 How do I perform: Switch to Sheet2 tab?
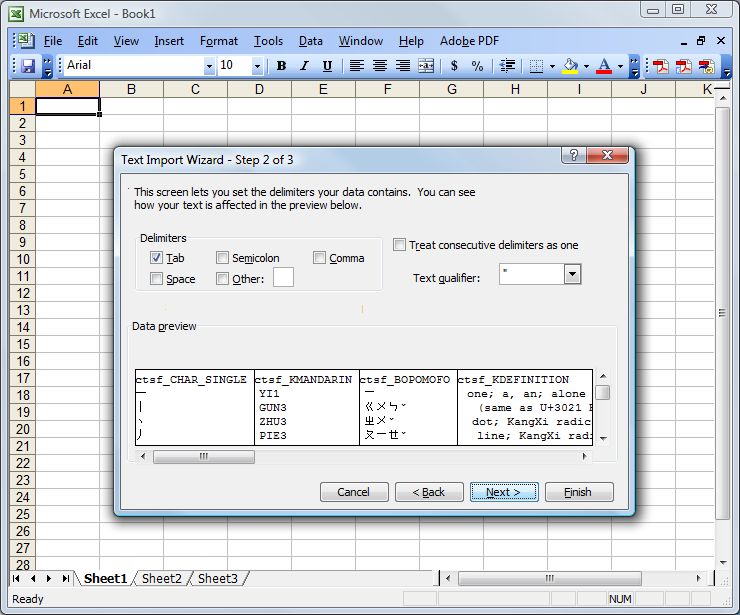161,578
